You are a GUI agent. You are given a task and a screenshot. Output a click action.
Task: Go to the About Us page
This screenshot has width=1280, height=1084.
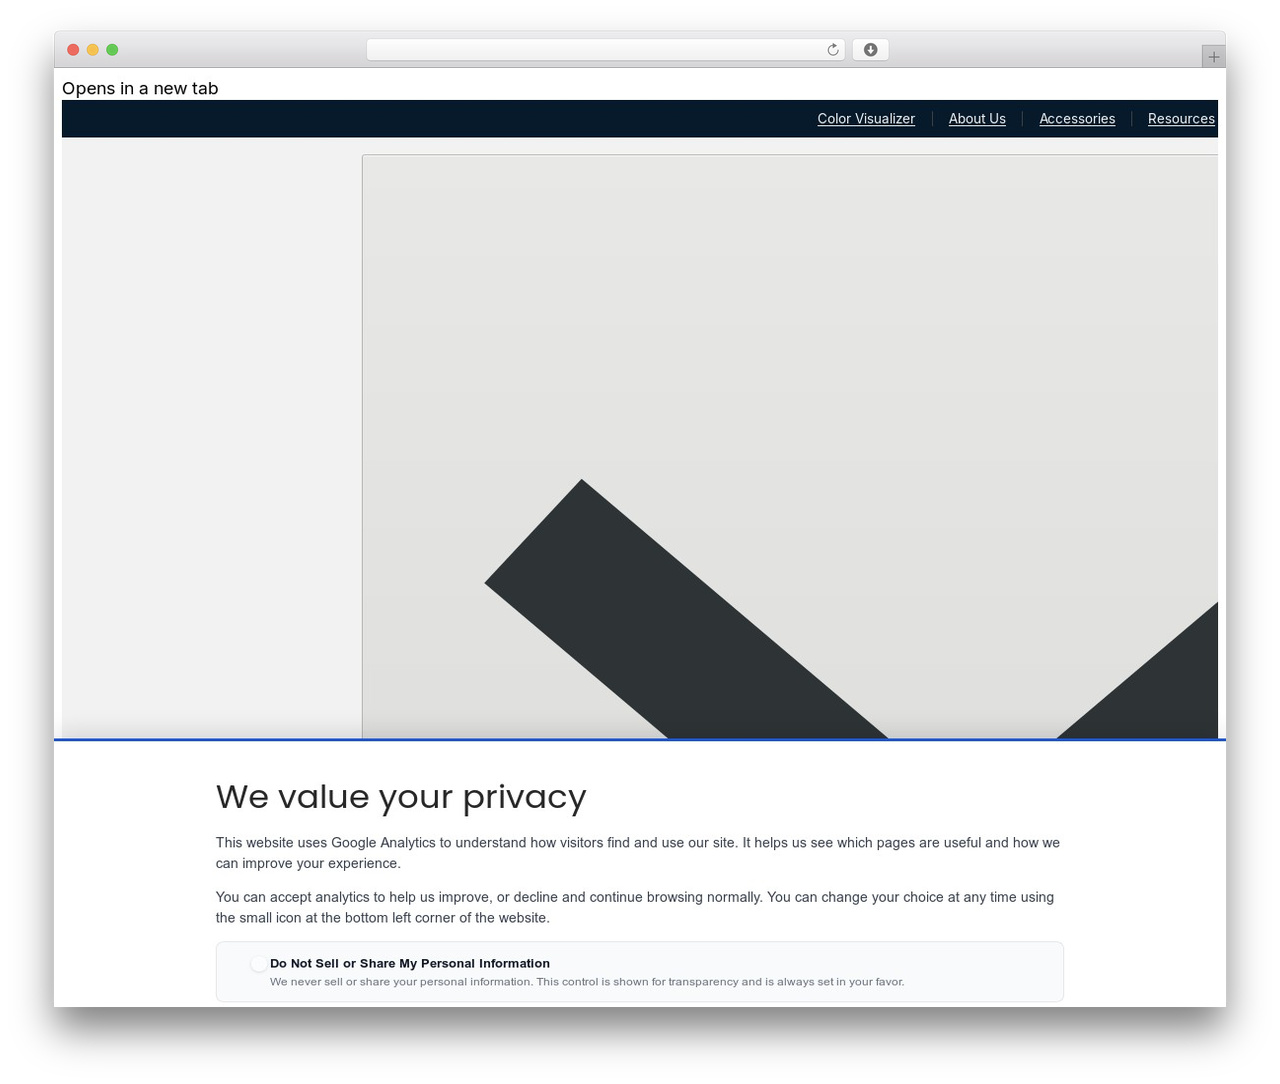tap(977, 119)
